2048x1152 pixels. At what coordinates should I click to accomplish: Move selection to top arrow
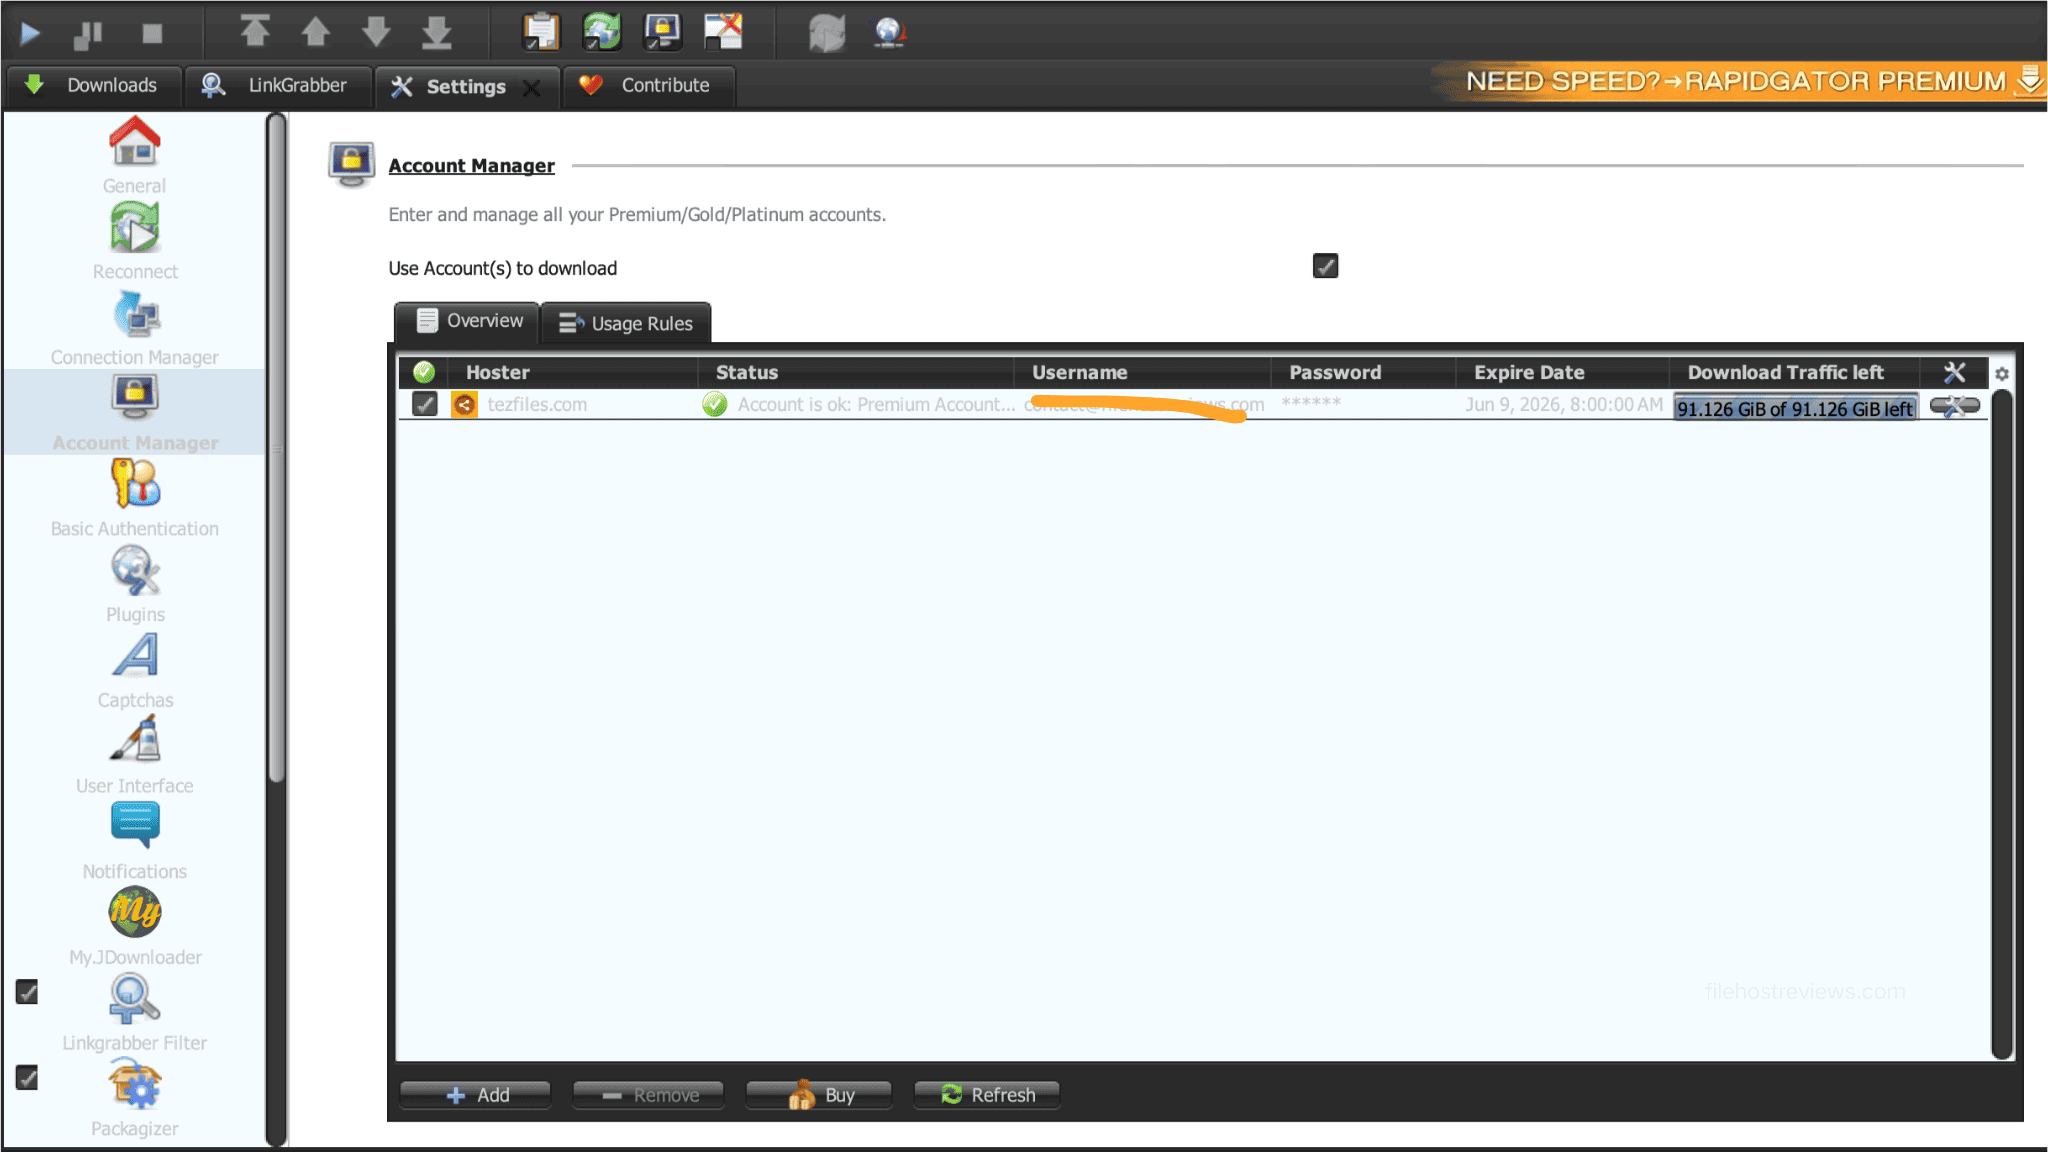(x=255, y=32)
